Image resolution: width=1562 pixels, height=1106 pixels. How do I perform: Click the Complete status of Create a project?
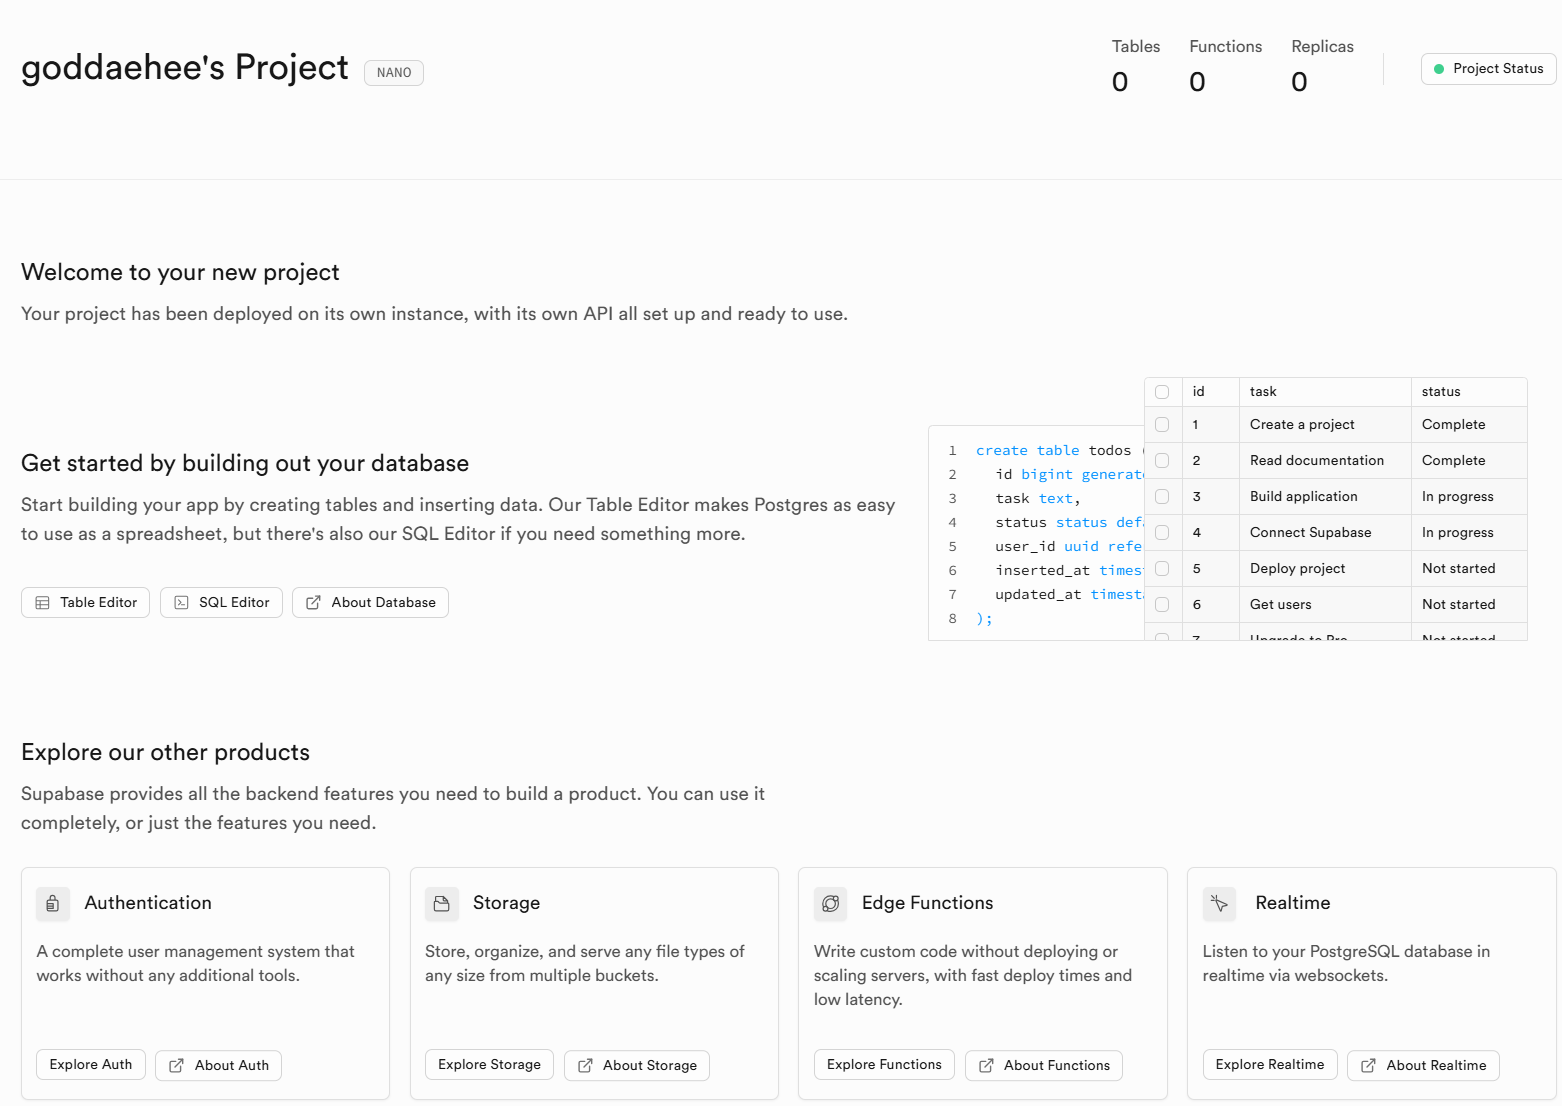coord(1469,425)
